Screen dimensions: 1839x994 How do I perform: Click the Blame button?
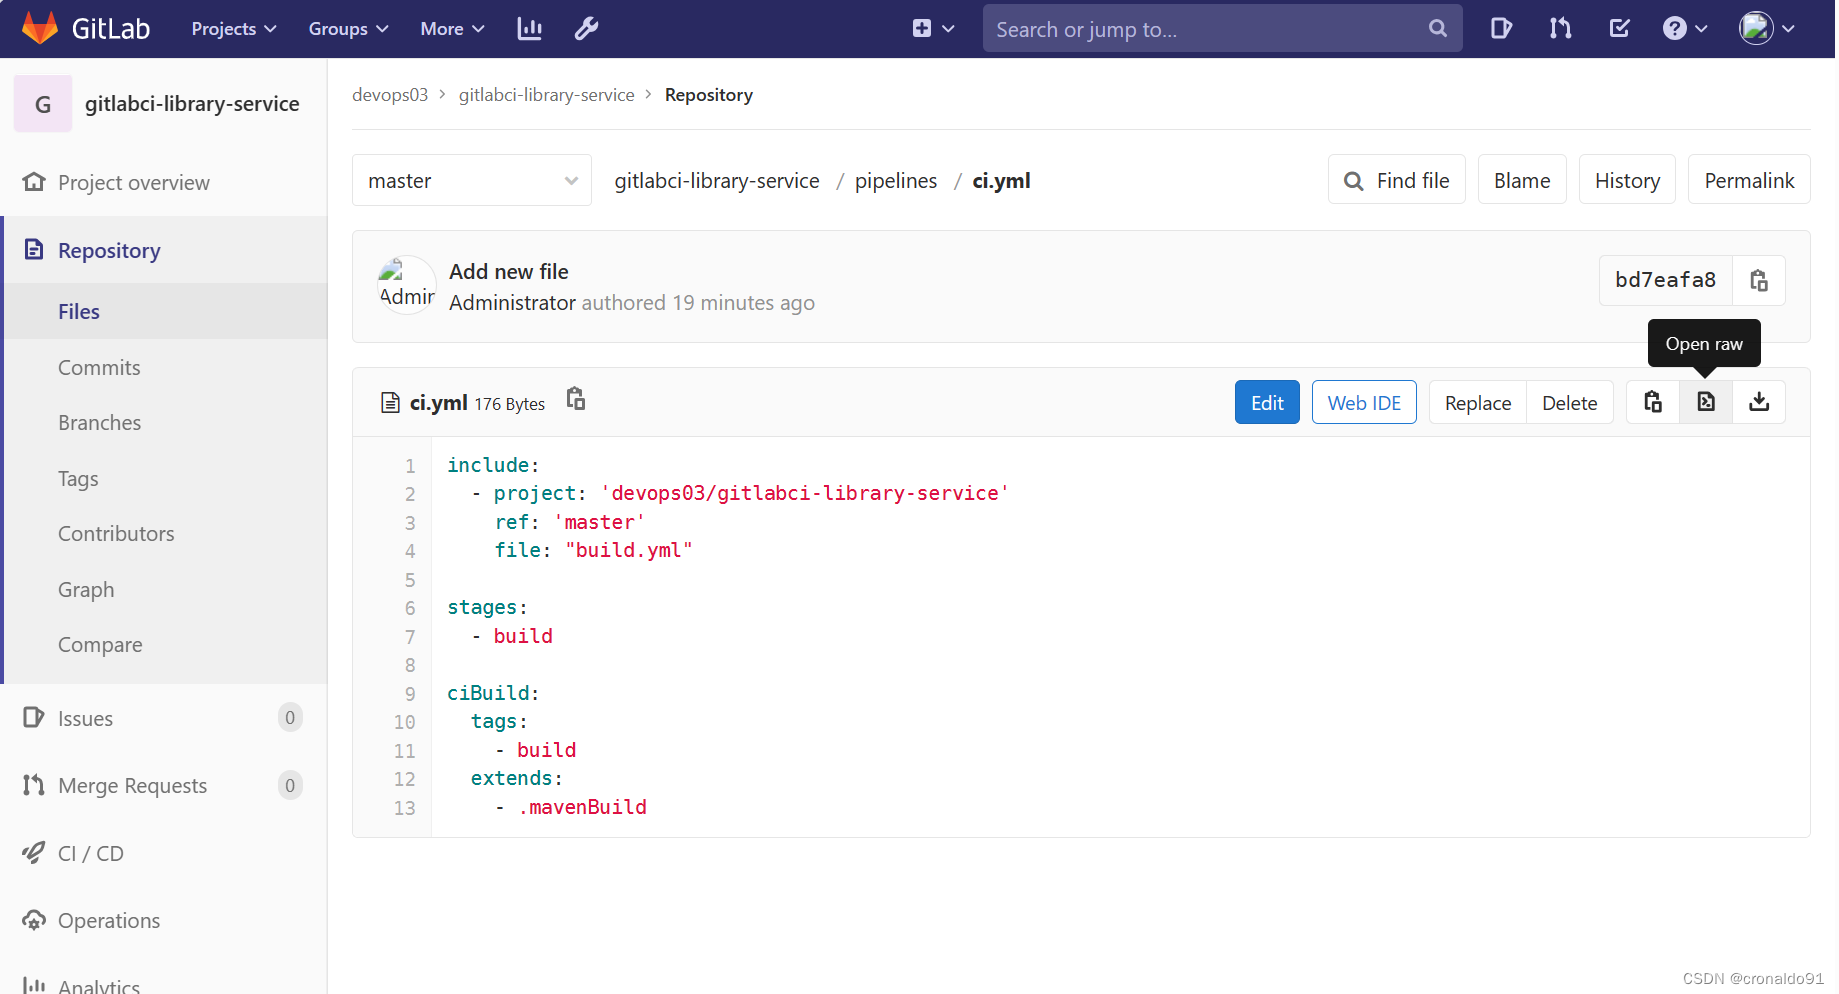pos(1522,180)
